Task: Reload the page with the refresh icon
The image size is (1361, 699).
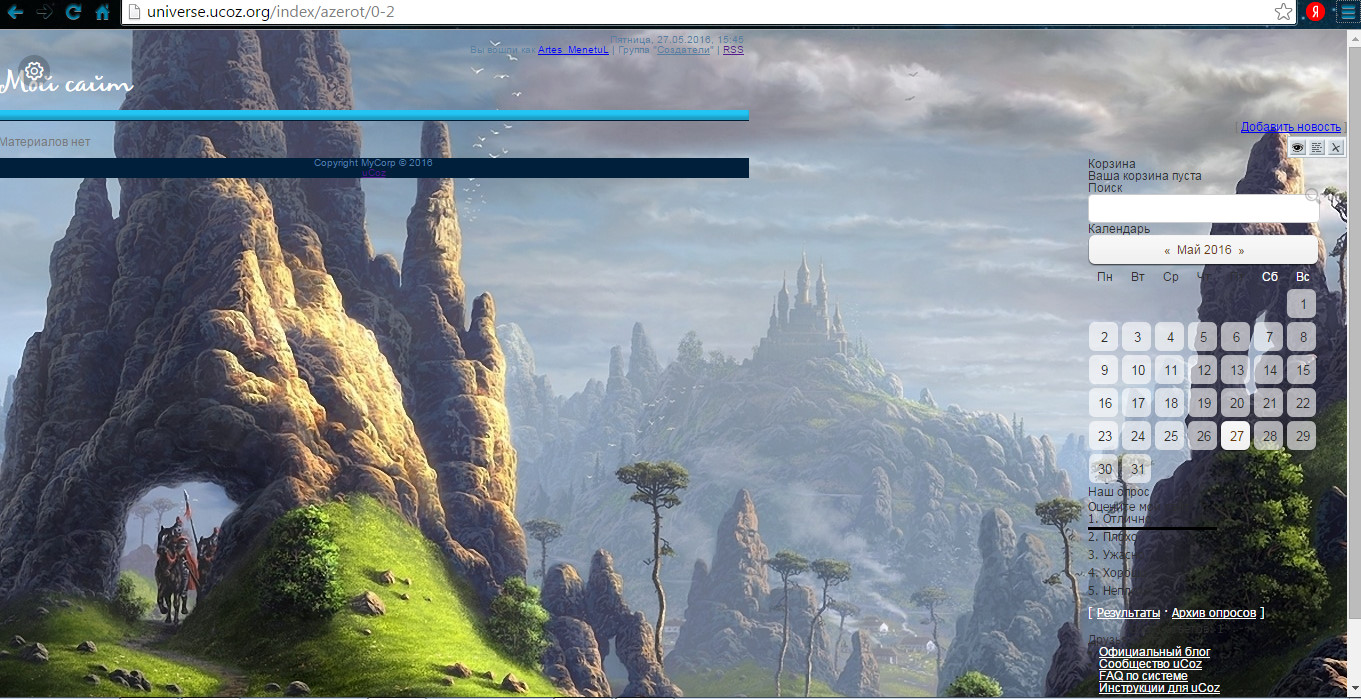Action: (x=73, y=12)
